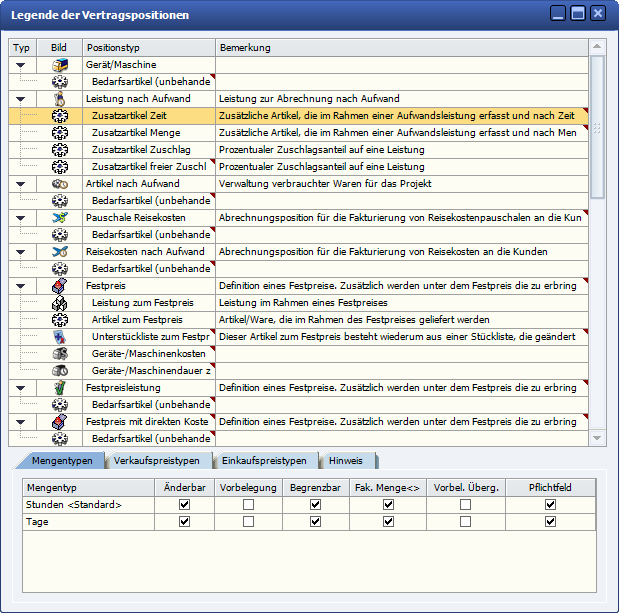The height and width of the screenshot is (613, 619).
Task: Click the Bemerkung column header
Action: (400, 47)
